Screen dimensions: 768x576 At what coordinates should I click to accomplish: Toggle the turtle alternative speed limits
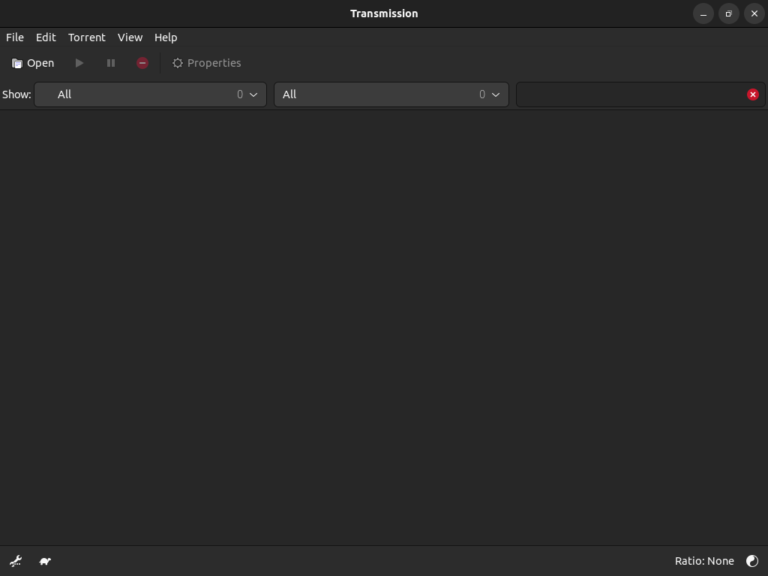pyautogui.click(x=45, y=561)
